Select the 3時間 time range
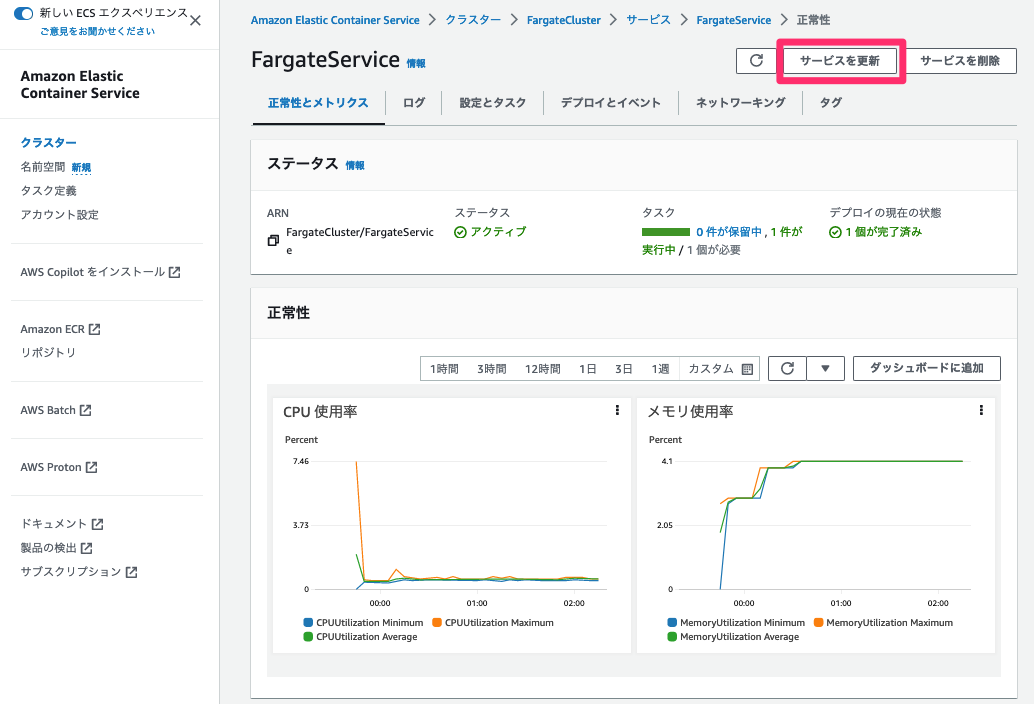The height and width of the screenshot is (704, 1034). (492, 368)
